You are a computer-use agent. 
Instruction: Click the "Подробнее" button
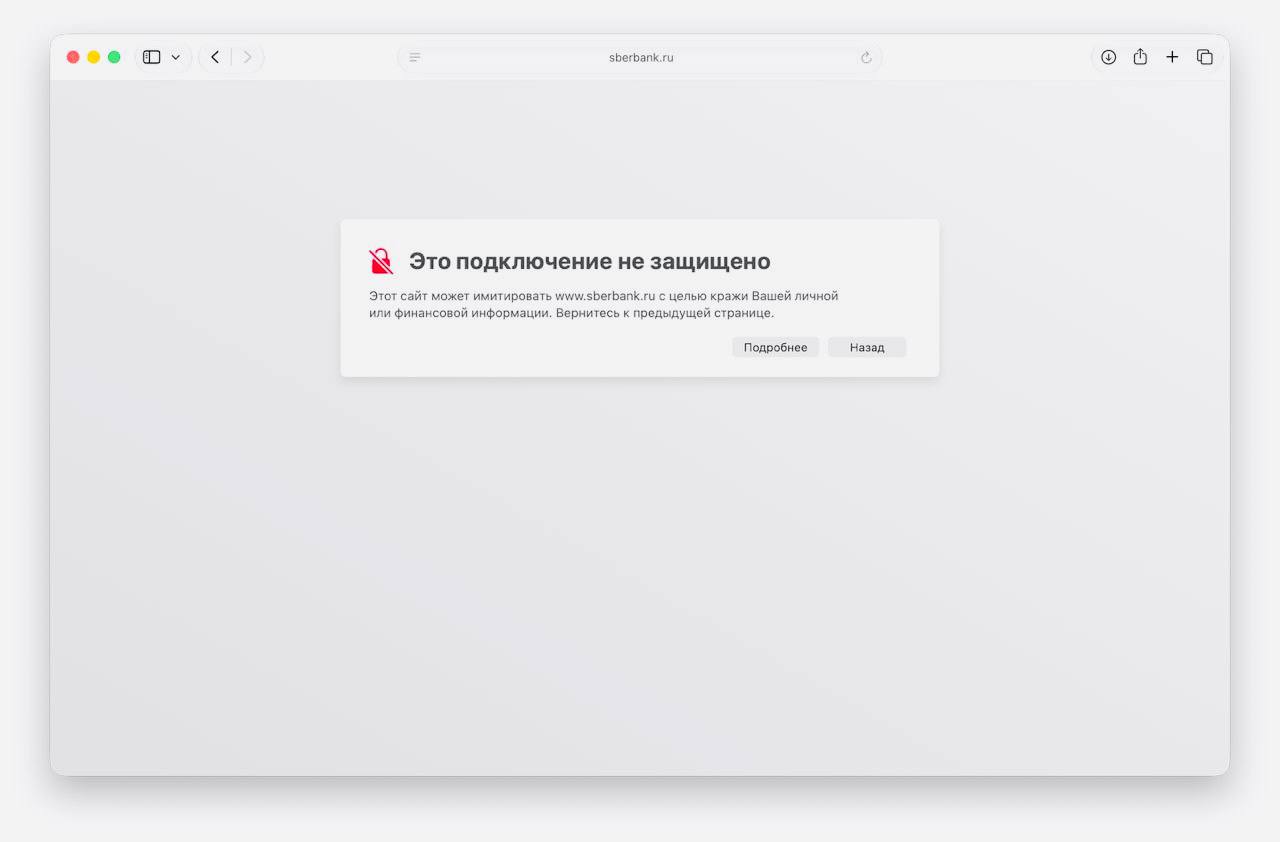point(775,347)
